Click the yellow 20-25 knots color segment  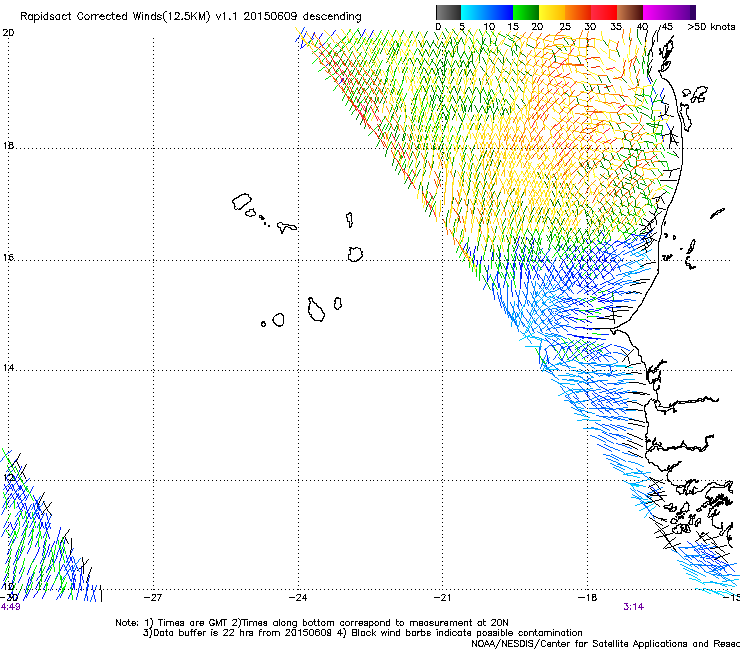click(x=552, y=12)
